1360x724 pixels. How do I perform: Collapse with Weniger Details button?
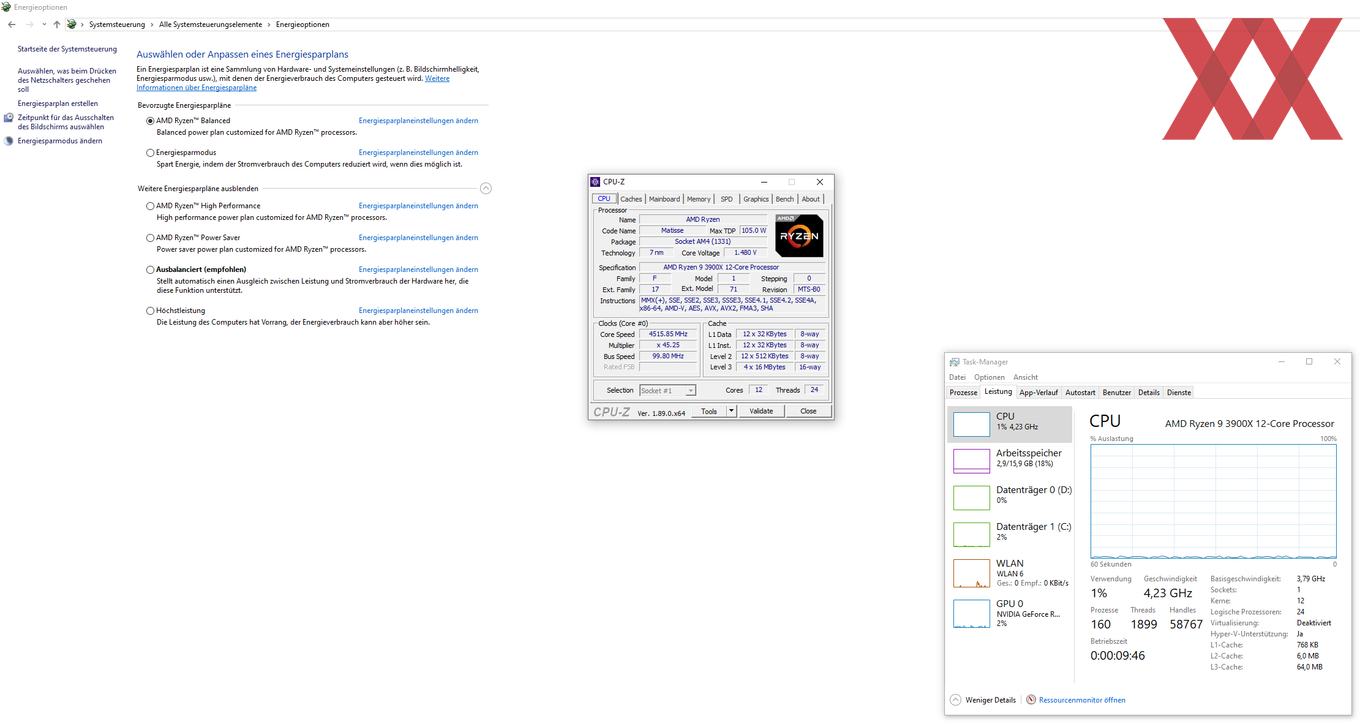[983, 700]
